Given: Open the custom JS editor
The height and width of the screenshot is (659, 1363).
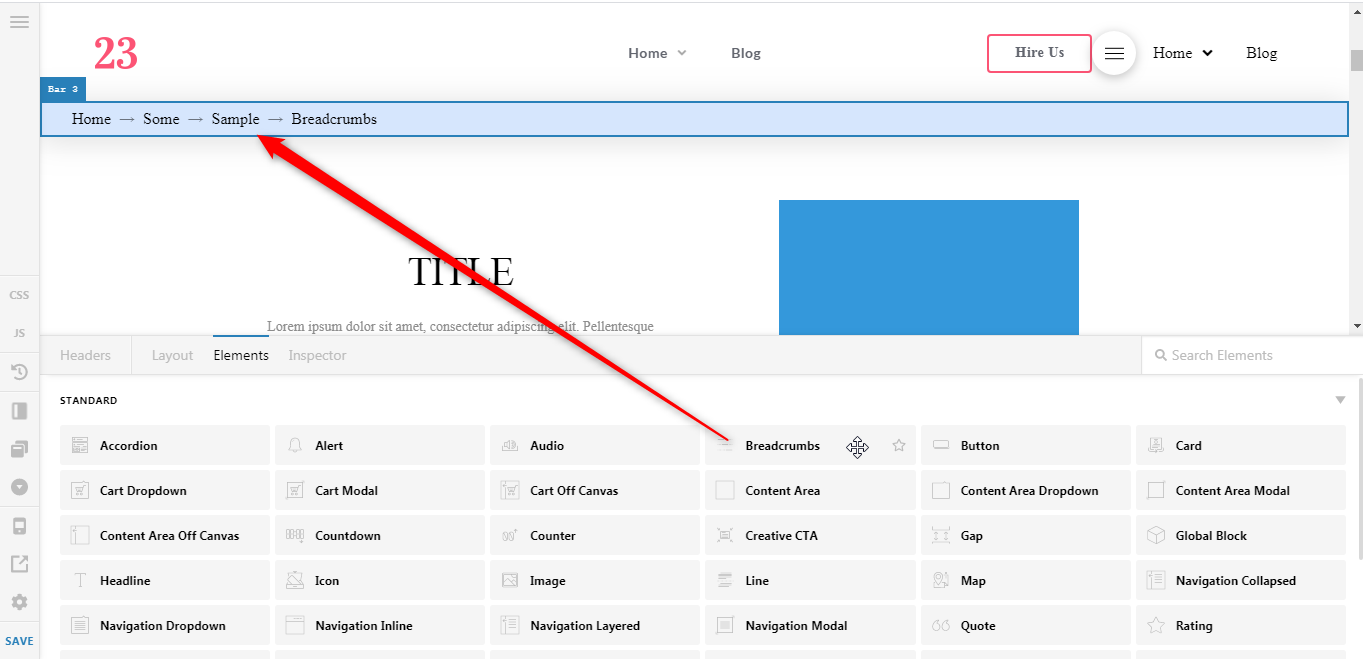Looking at the screenshot, I should pos(19,333).
